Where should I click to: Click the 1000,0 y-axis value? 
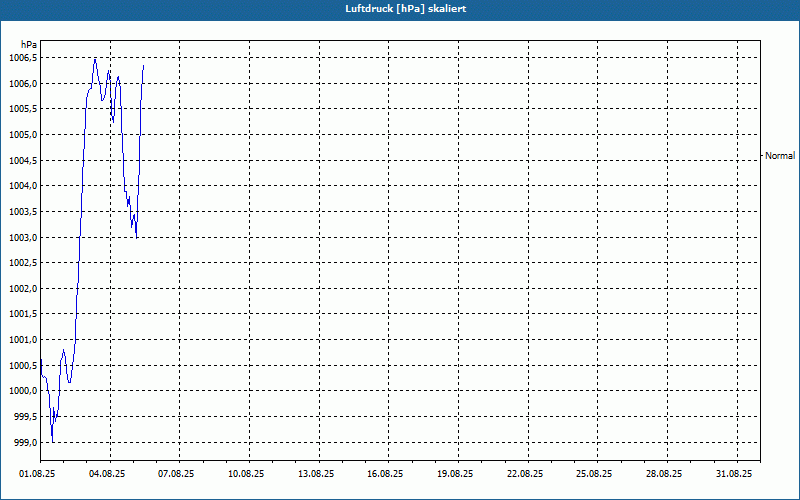pyautogui.click(x=23, y=391)
